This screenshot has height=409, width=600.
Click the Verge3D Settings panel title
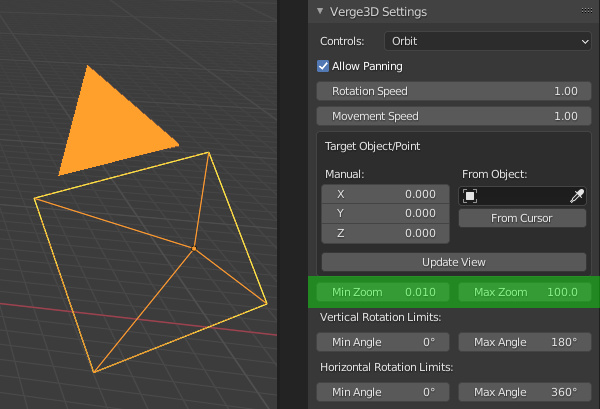(x=378, y=12)
